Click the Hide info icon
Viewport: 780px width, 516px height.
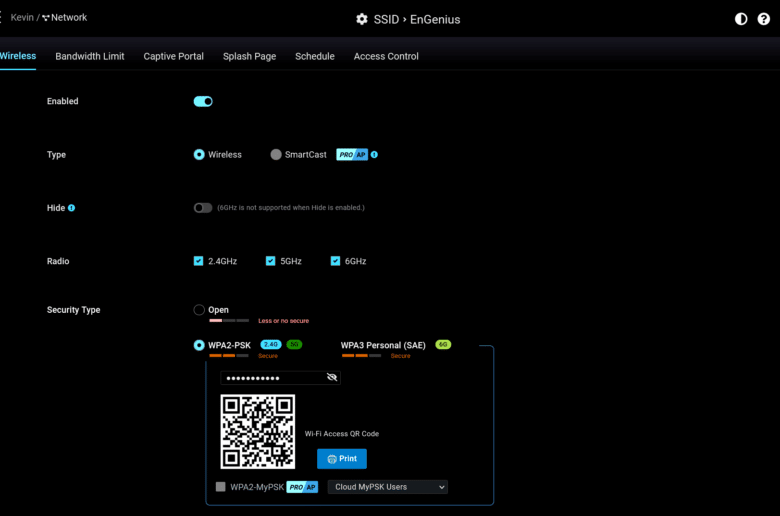pos(72,208)
